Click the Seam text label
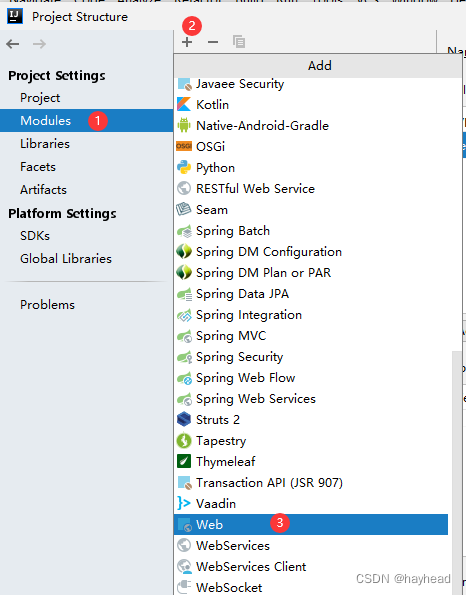 212,209
